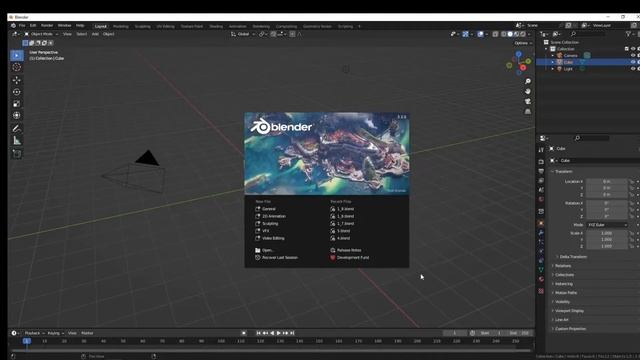This screenshot has height=360, width=640.
Task: Toggle viewport overlays button
Action: pyautogui.click(x=481, y=34)
